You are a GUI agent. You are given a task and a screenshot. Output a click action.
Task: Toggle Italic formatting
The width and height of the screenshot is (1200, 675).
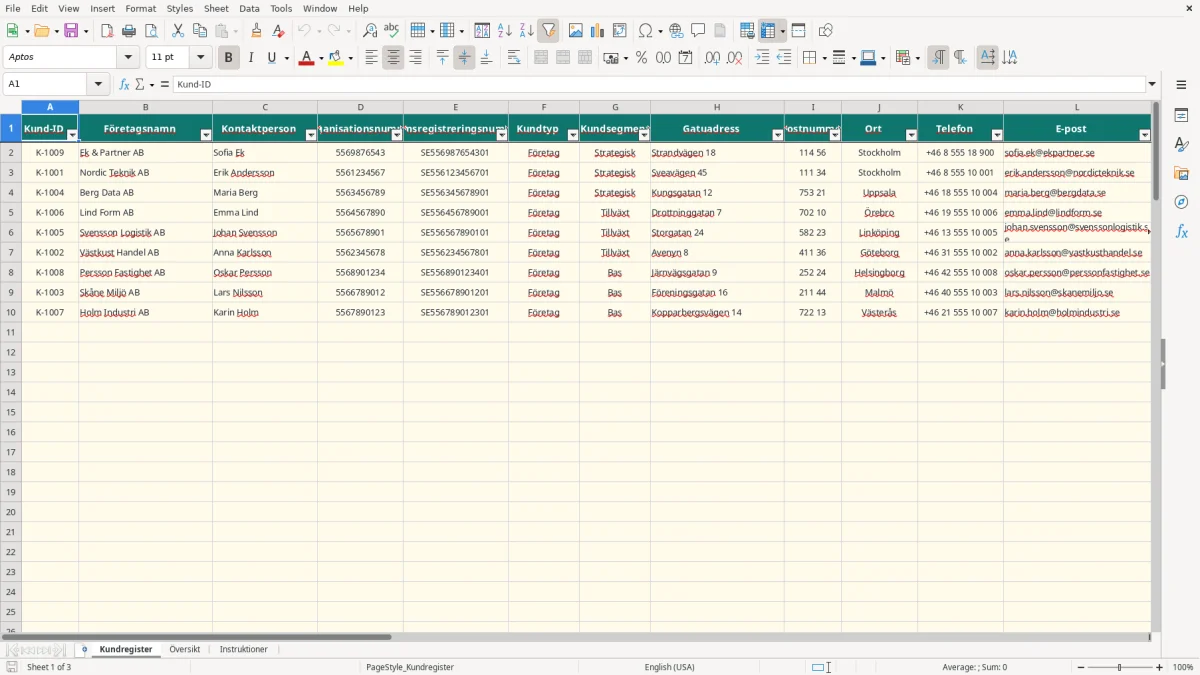tap(250, 58)
